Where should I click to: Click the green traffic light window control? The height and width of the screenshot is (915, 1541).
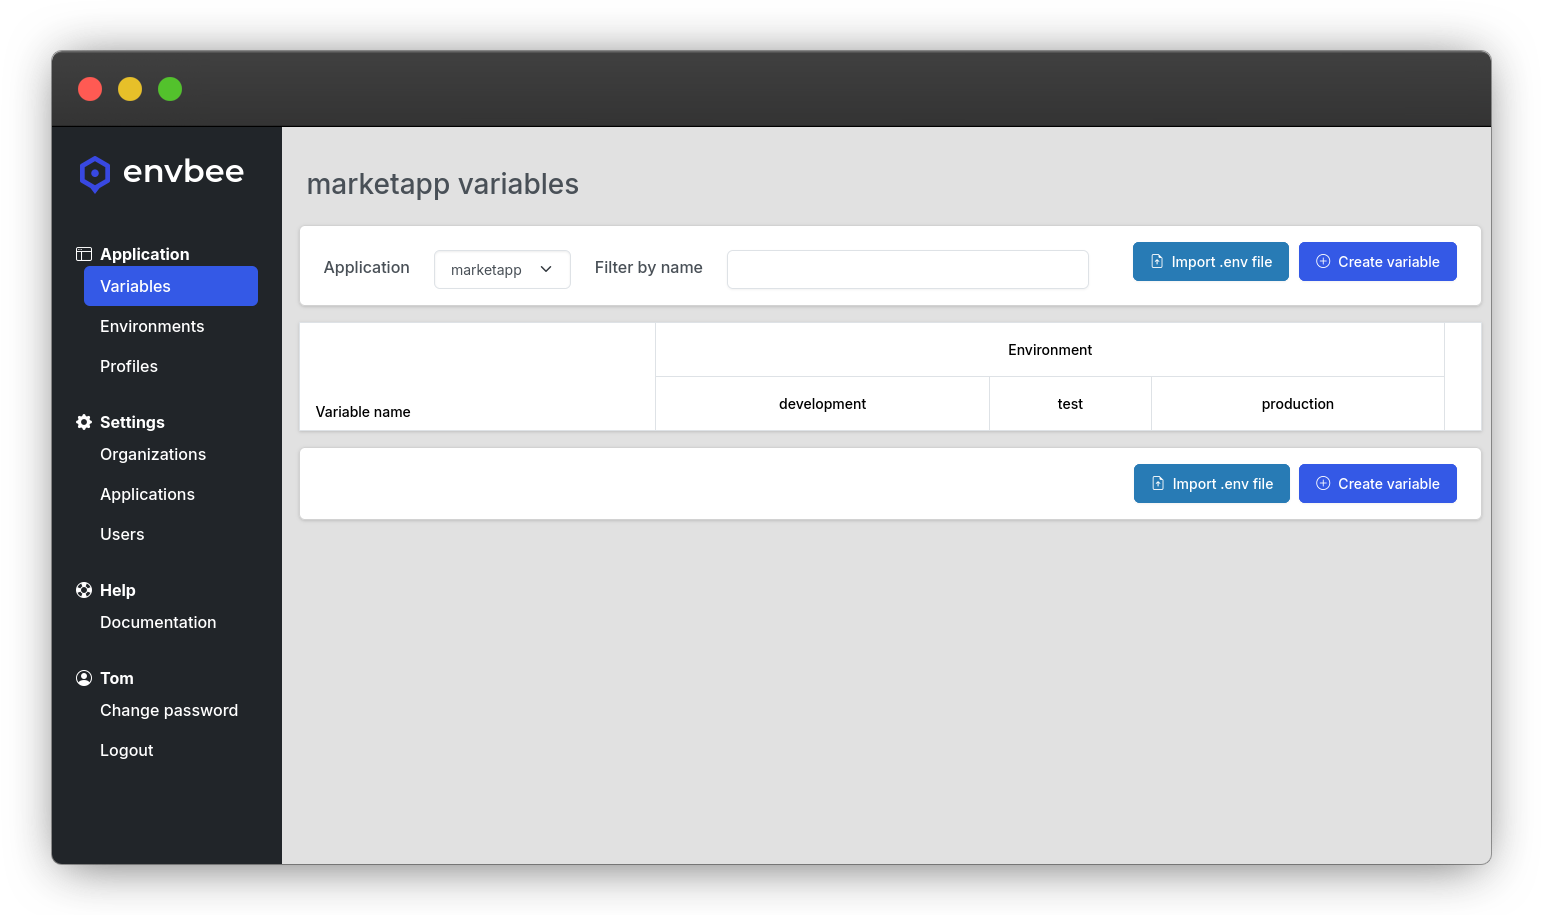click(x=170, y=89)
